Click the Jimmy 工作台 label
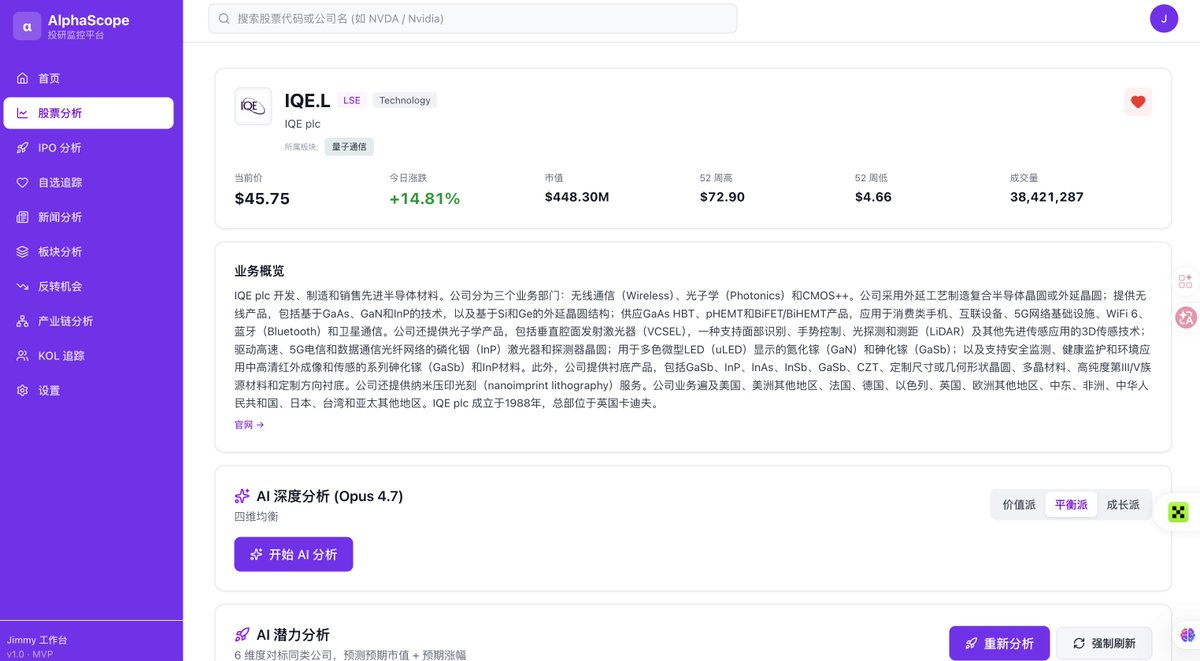This screenshot has width=1200, height=661. tap(37, 640)
